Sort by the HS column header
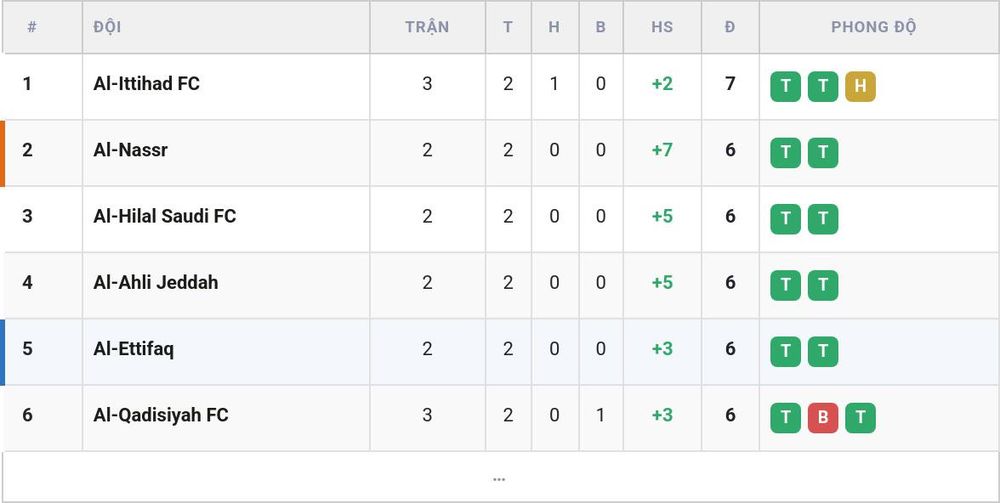 coord(662,27)
